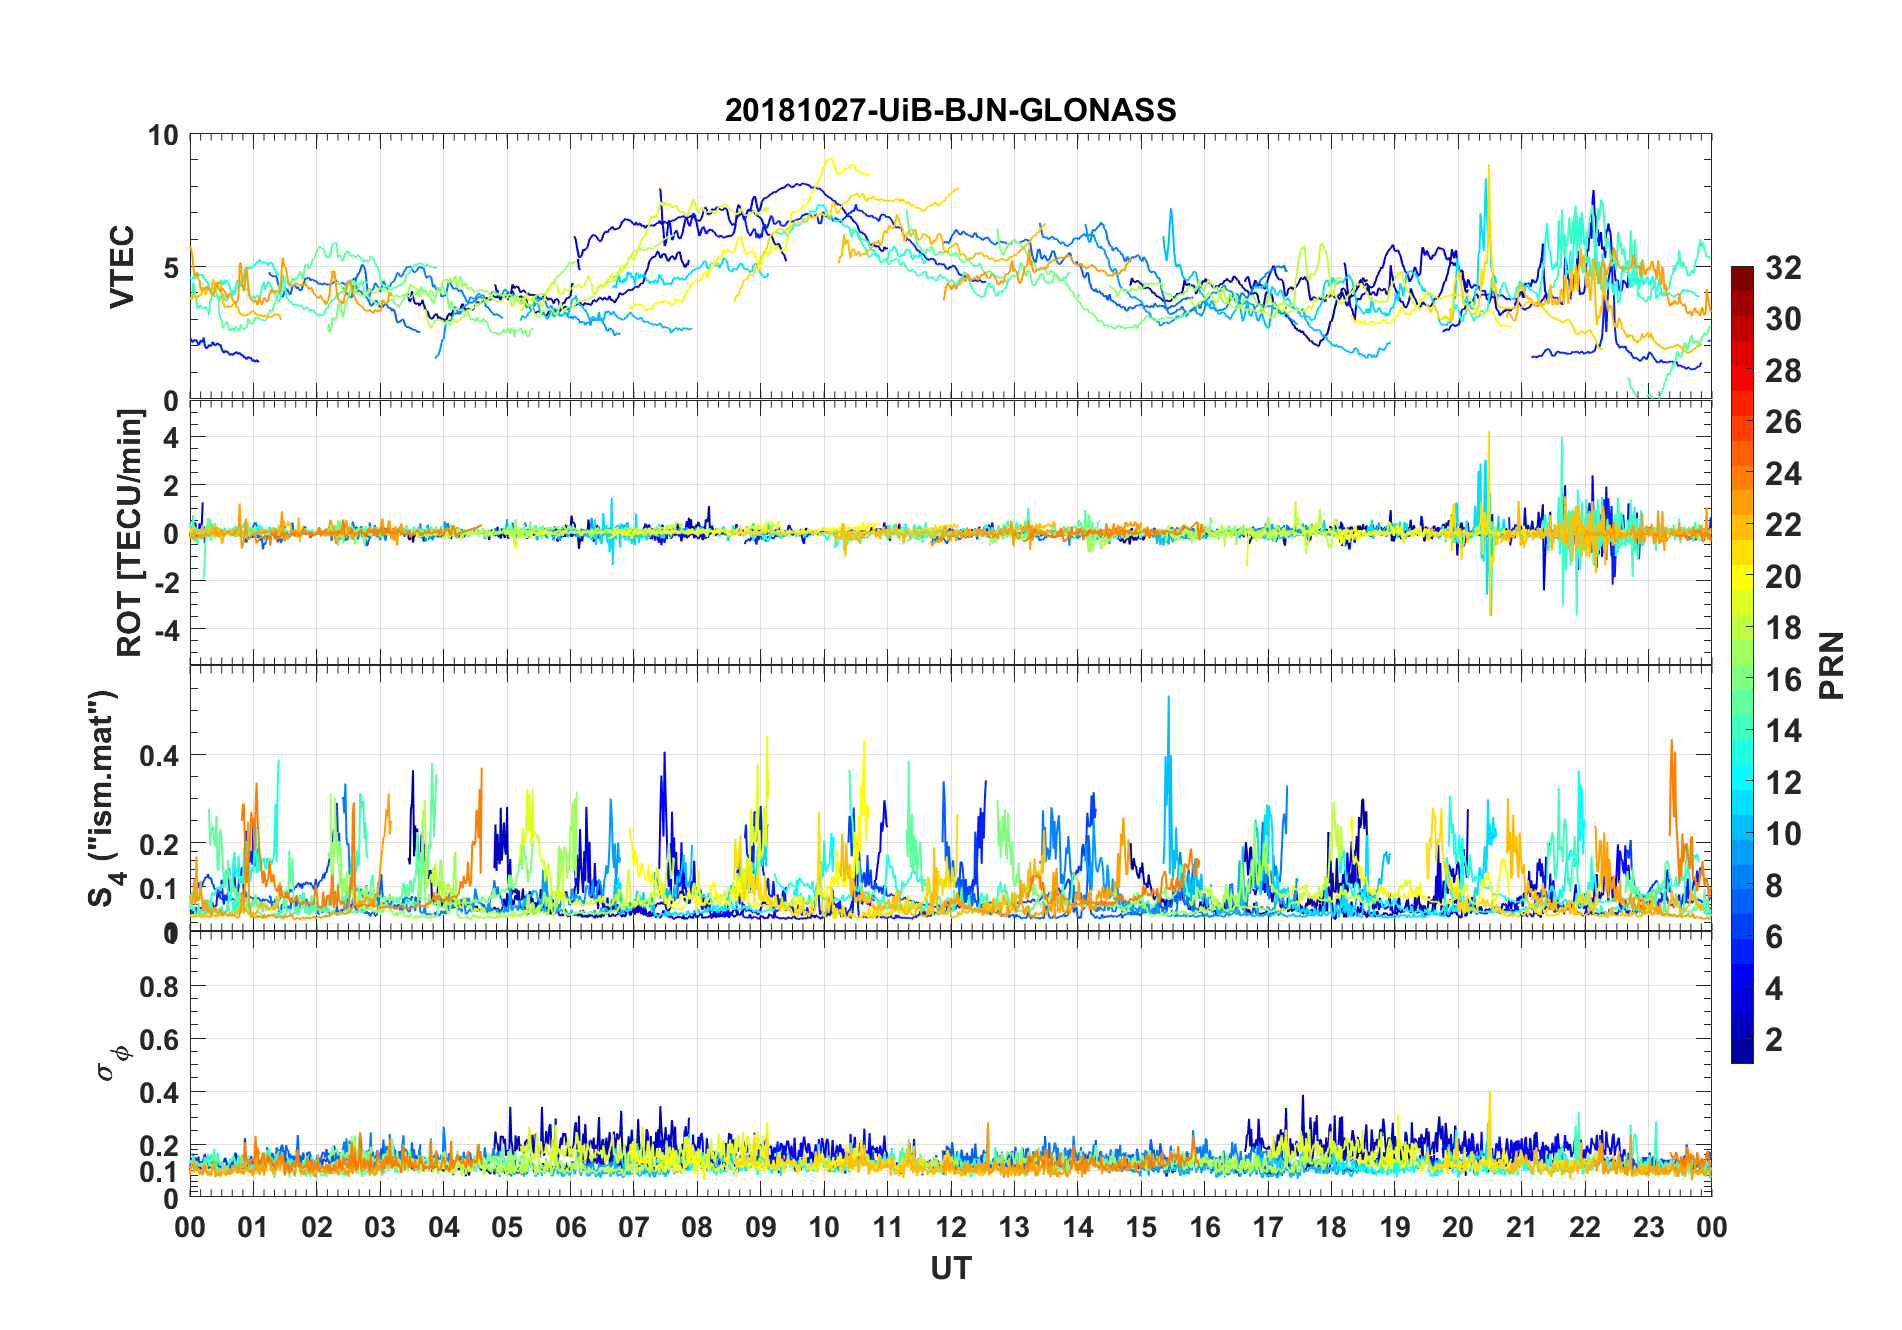Click colorbar tick label 12
The width and height of the screenshot is (1902, 1330).
(x=1783, y=782)
